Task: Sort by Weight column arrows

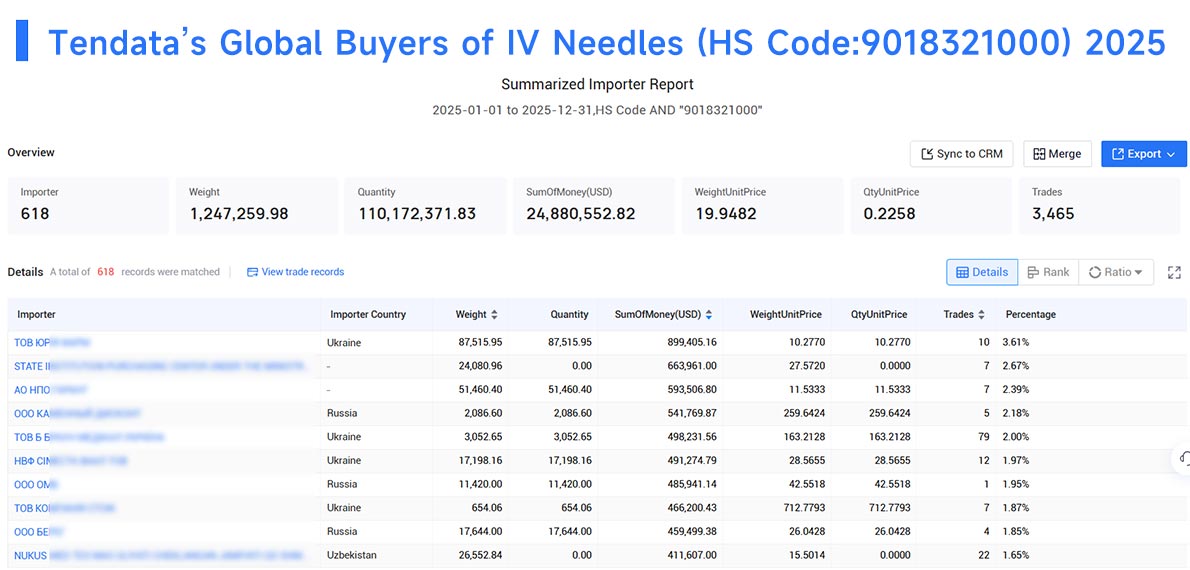Action: coord(495,314)
